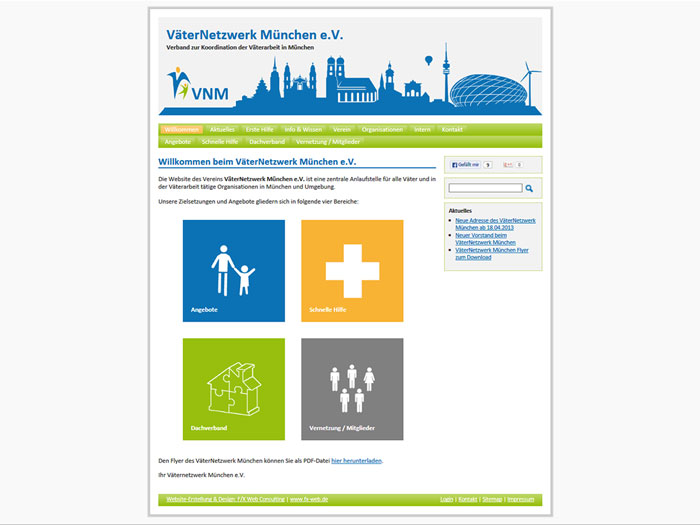Open 'Neuer Vorstand beim VäterNetzwerk München' link
700x525 pixels.
[485, 239]
